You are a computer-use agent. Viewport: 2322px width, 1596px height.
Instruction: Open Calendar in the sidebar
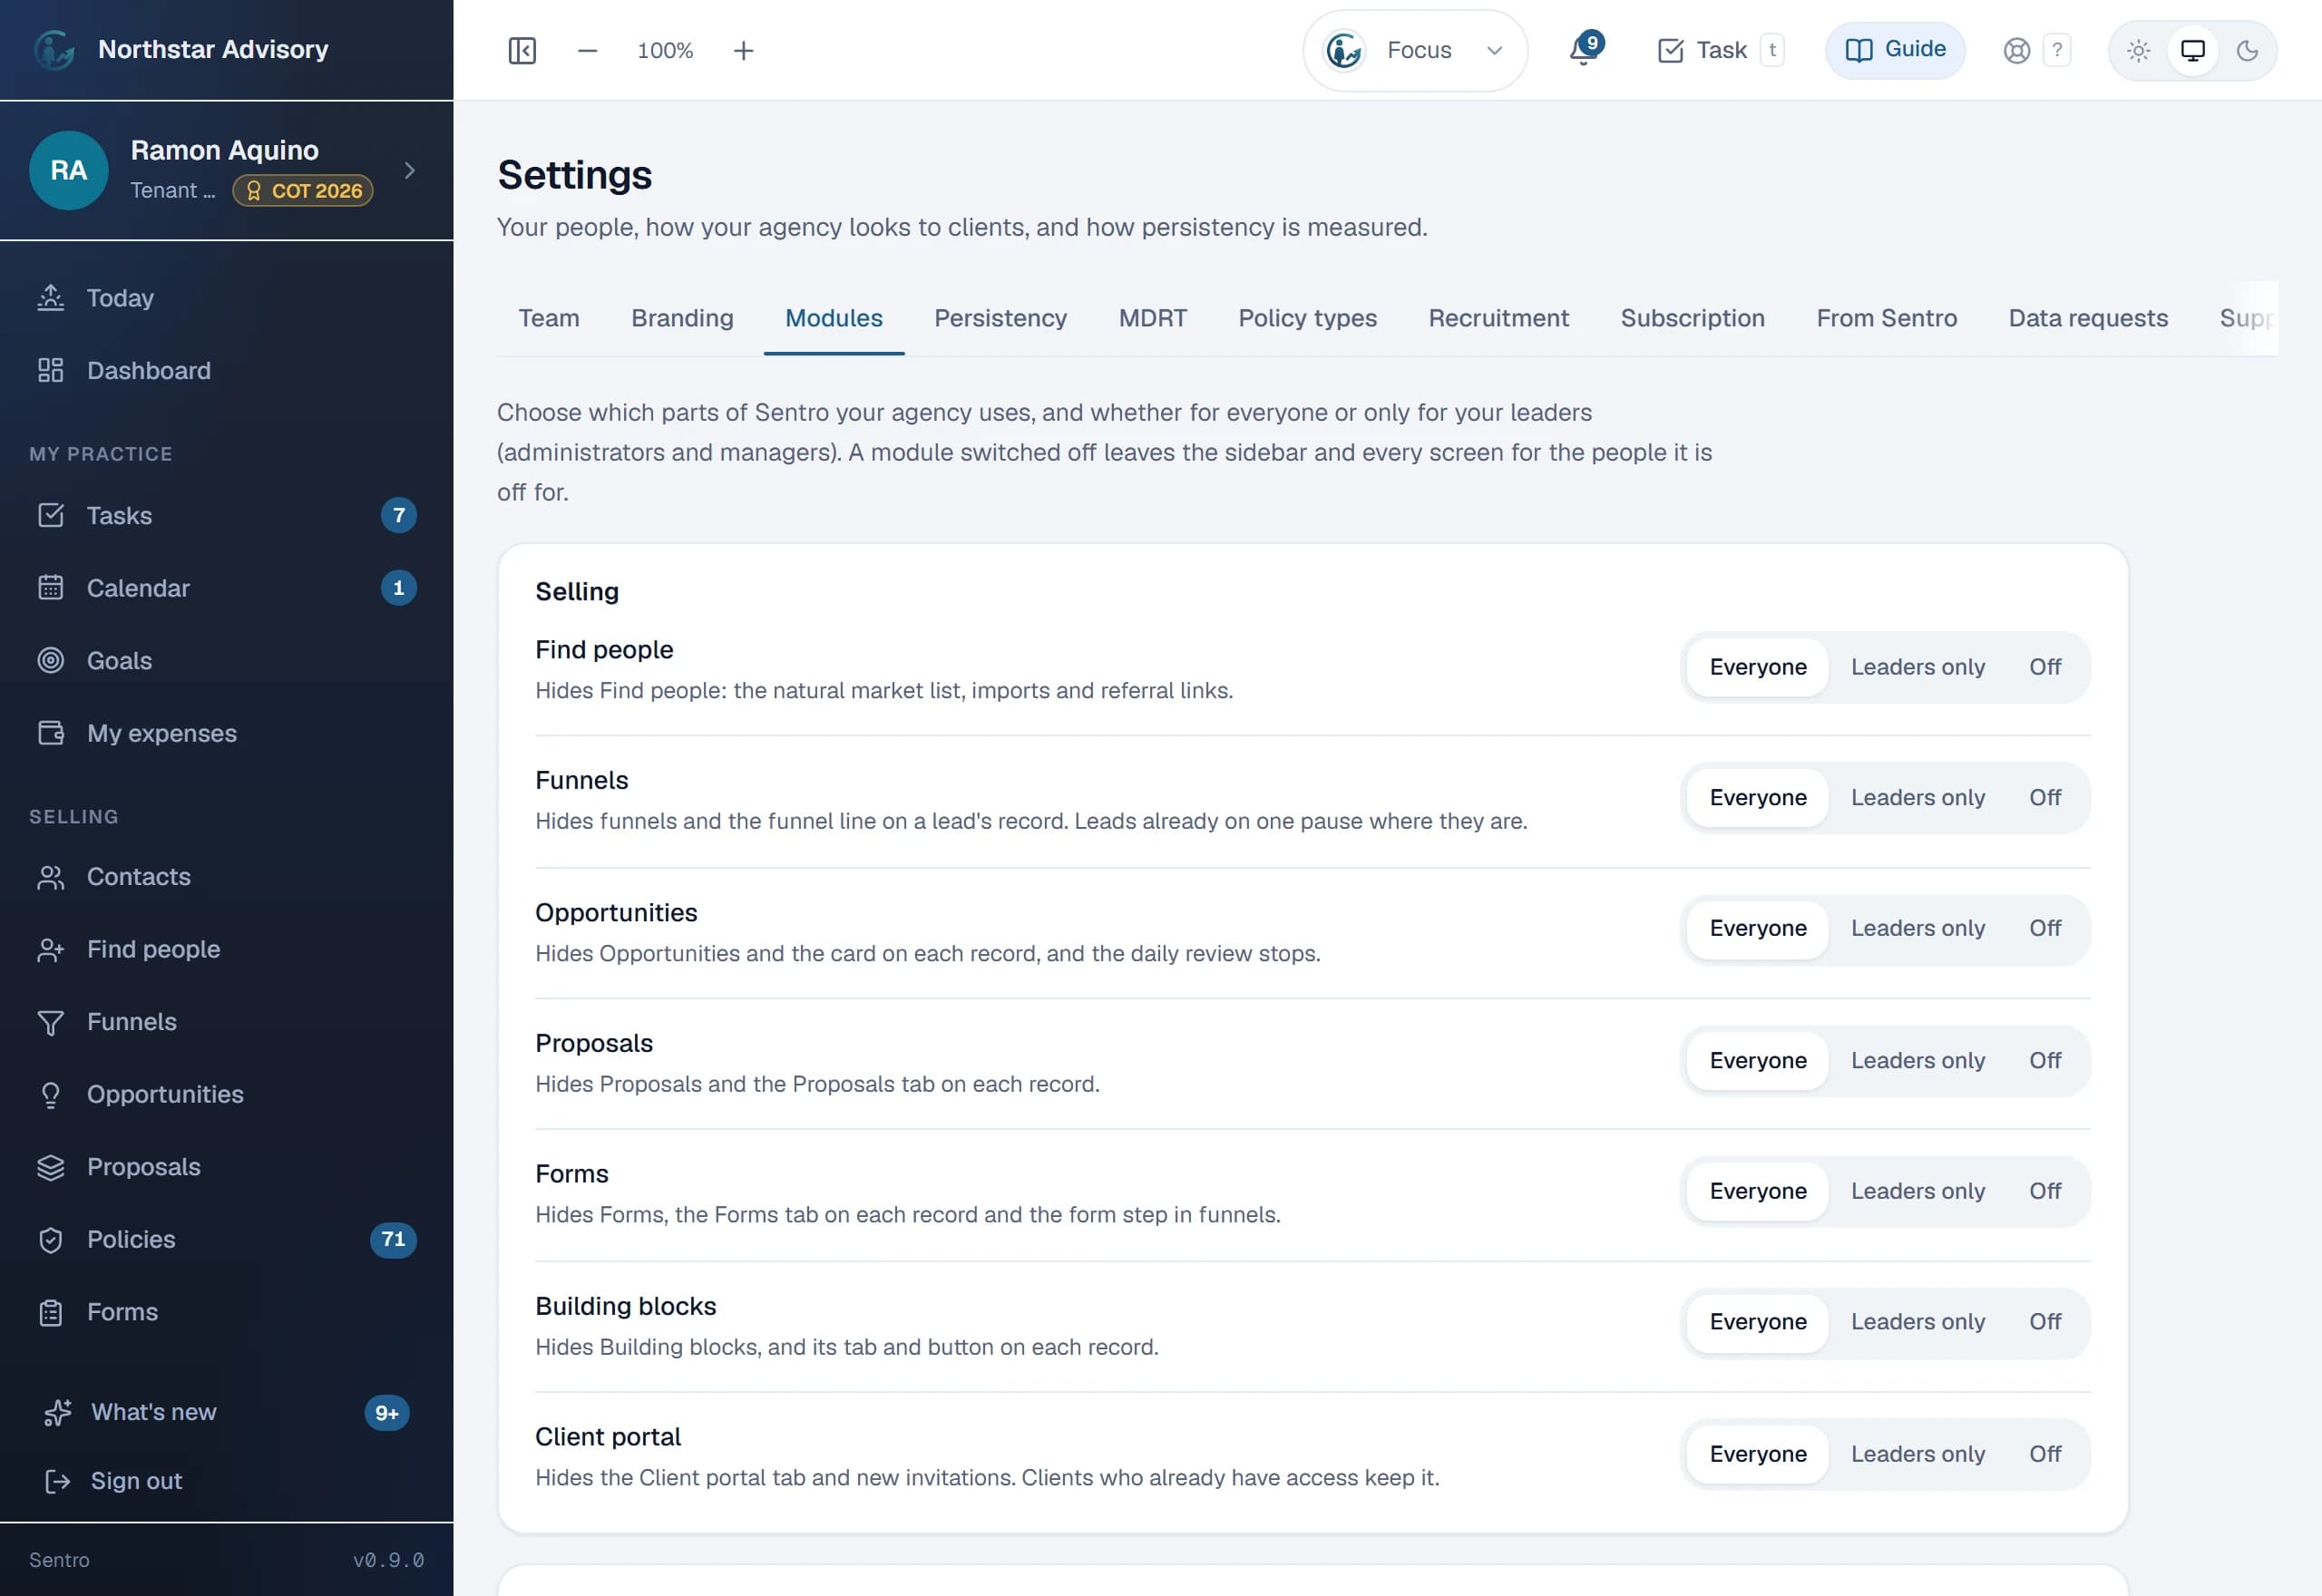tap(226, 588)
